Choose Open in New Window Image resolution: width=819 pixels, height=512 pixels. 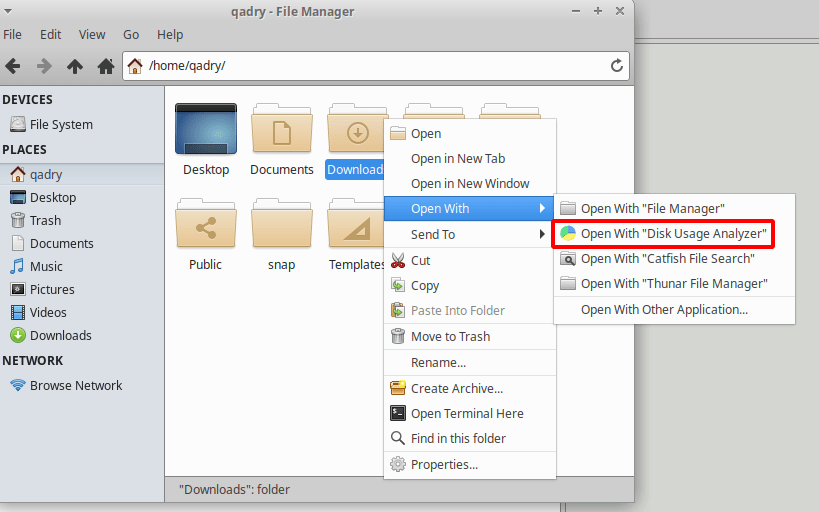[x=470, y=183]
